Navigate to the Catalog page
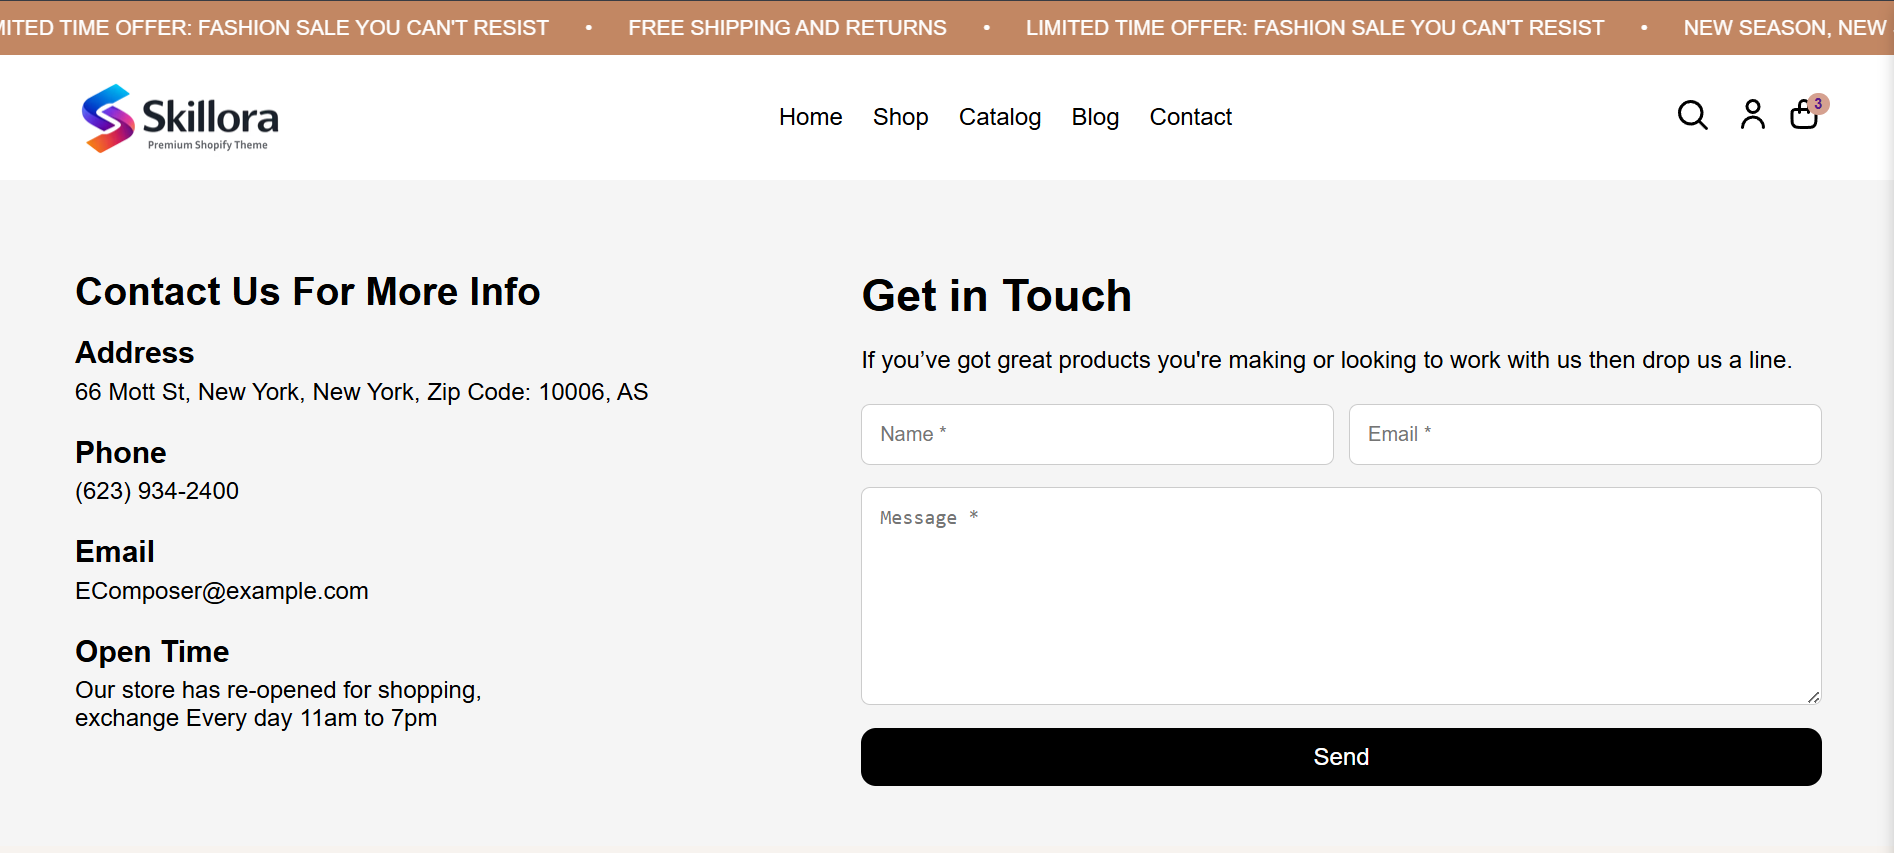Viewport: 1894px width, 853px height. tap(999, 117)
